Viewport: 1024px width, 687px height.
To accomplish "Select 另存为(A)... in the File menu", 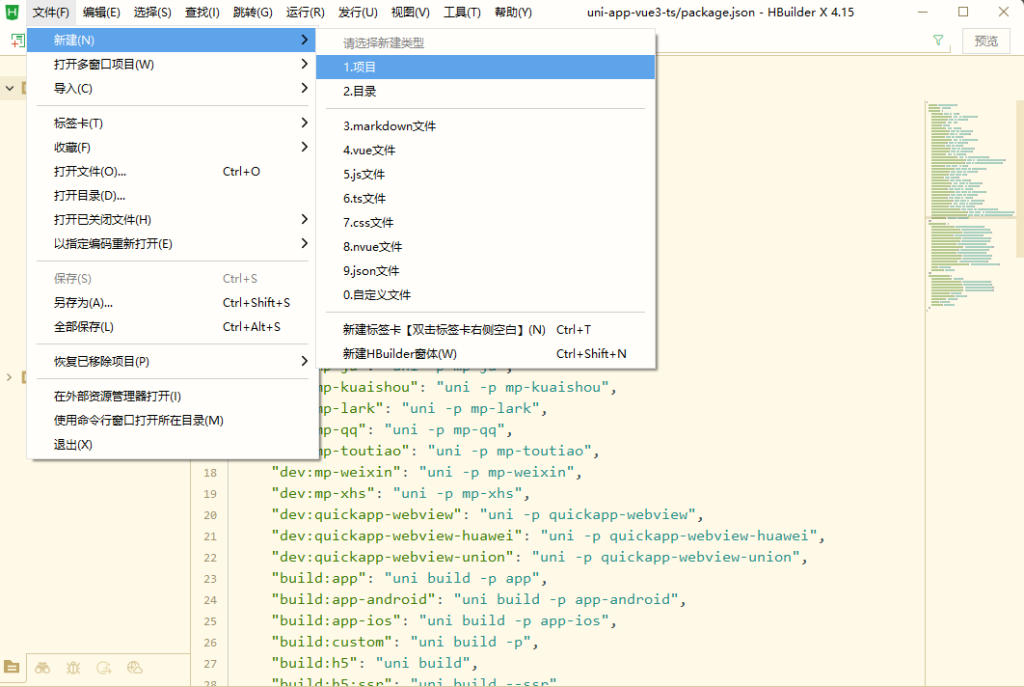I will [x=84, y=303].
